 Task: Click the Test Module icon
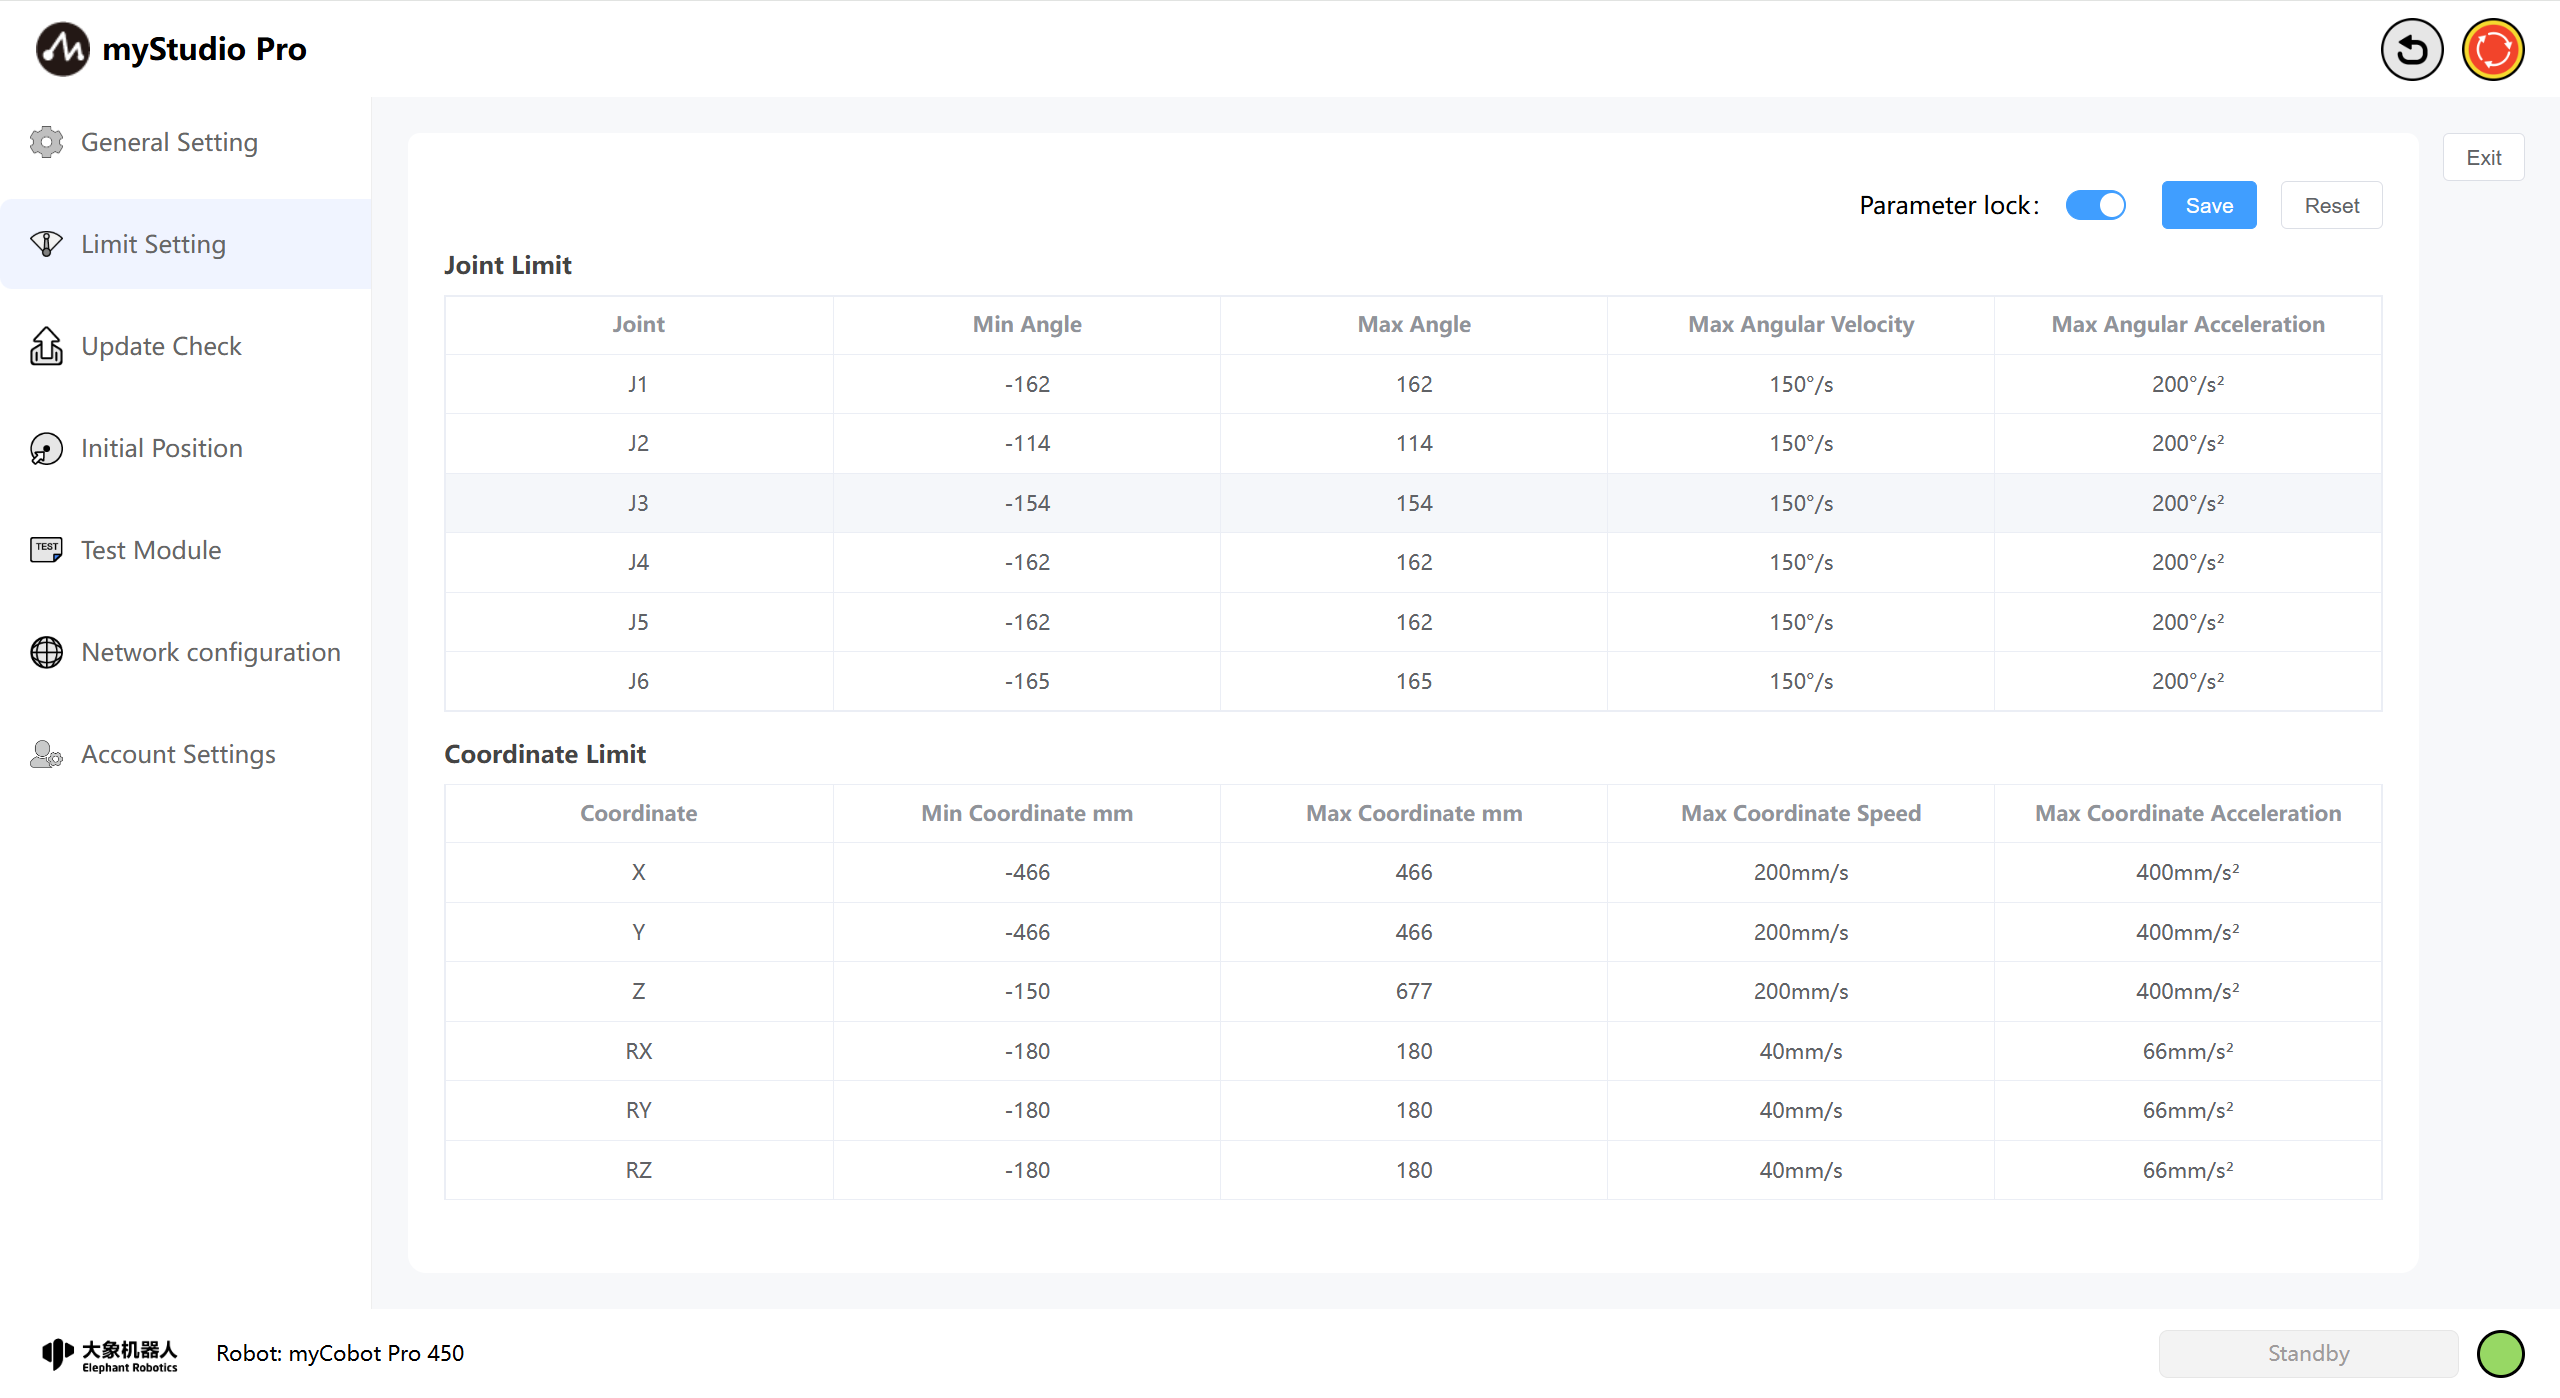point(46,549)
